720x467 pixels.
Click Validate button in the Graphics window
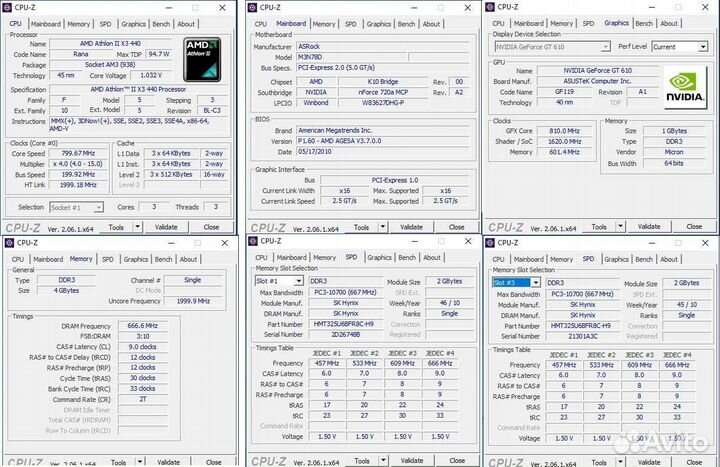click(649, 226)
